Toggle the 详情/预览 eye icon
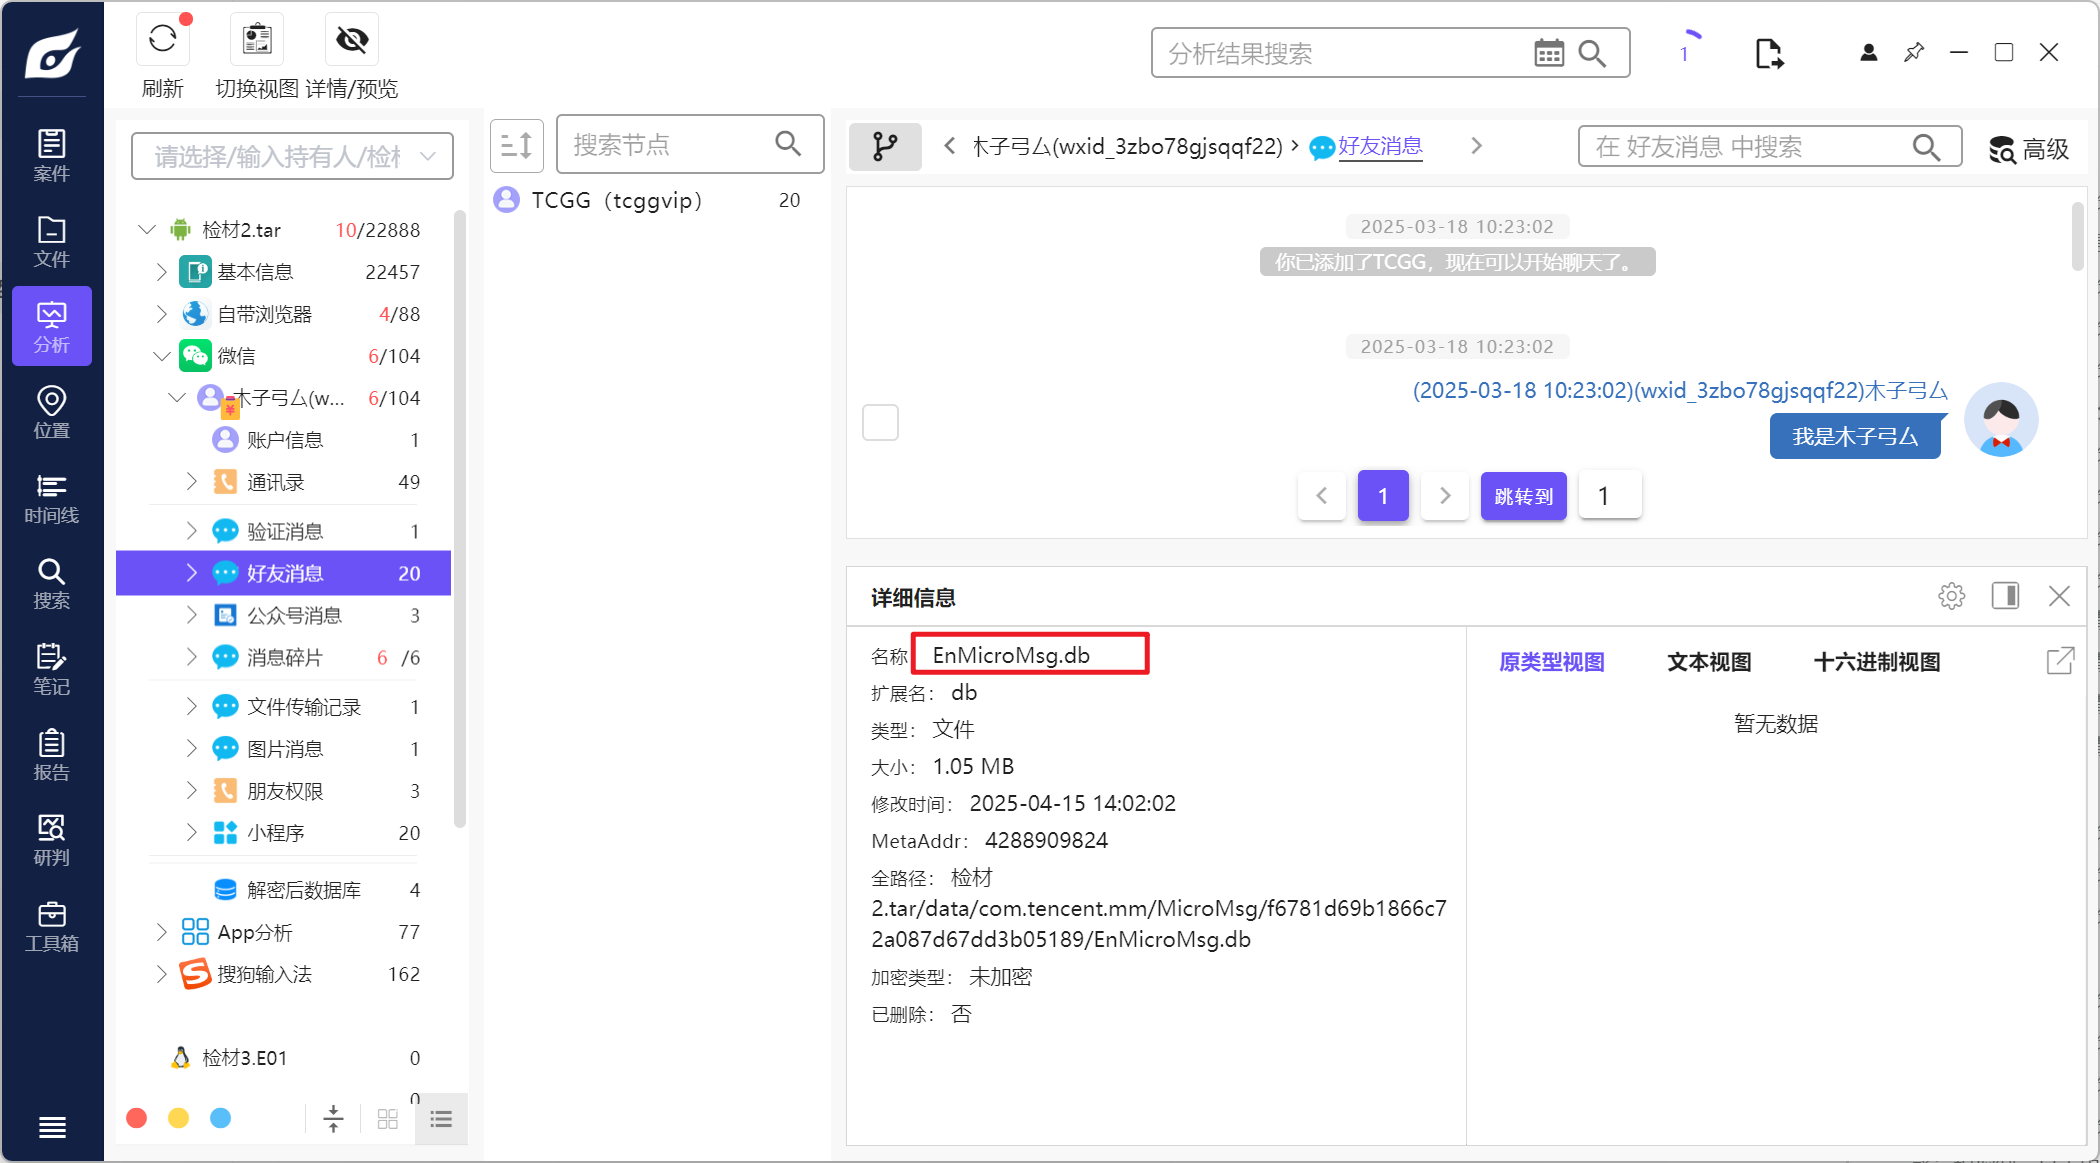Viewport: 2100px width, 1163px height. click(x=351, y=40)
